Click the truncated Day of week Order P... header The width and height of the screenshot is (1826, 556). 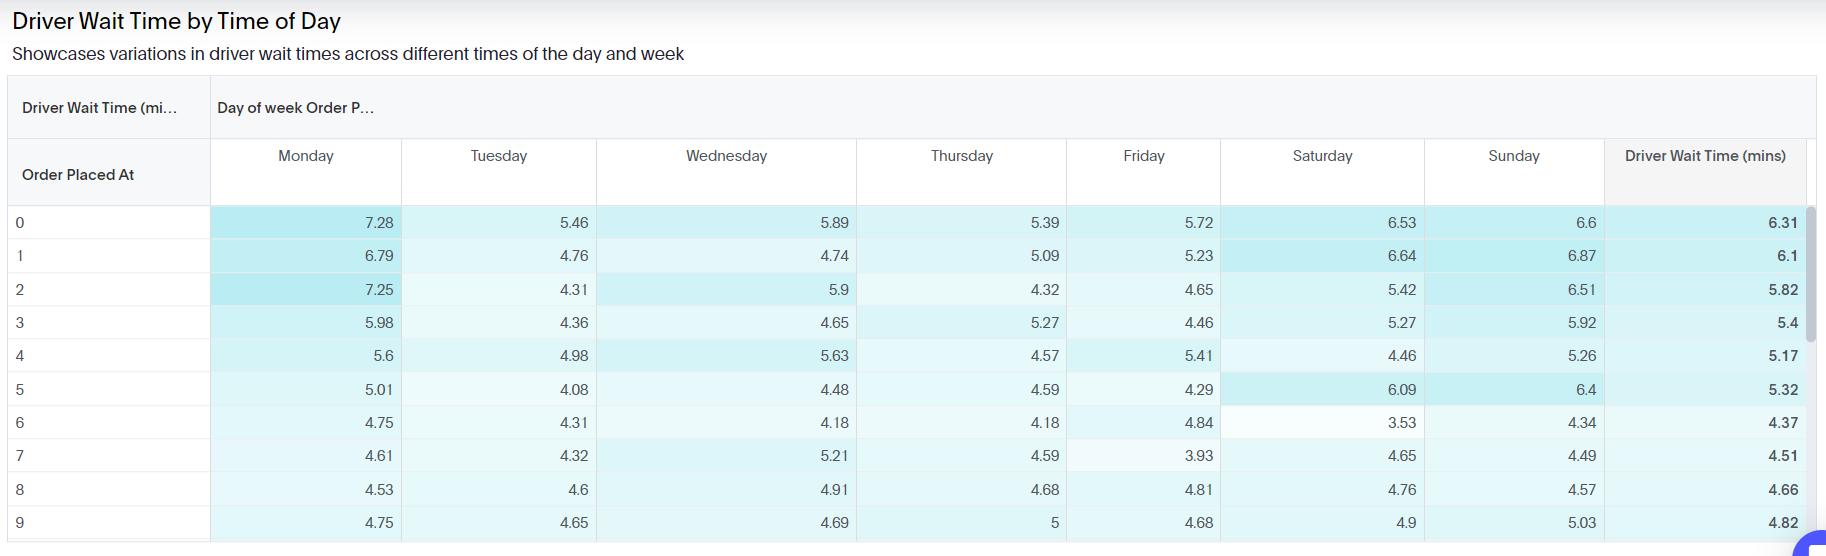click(295, 108)
